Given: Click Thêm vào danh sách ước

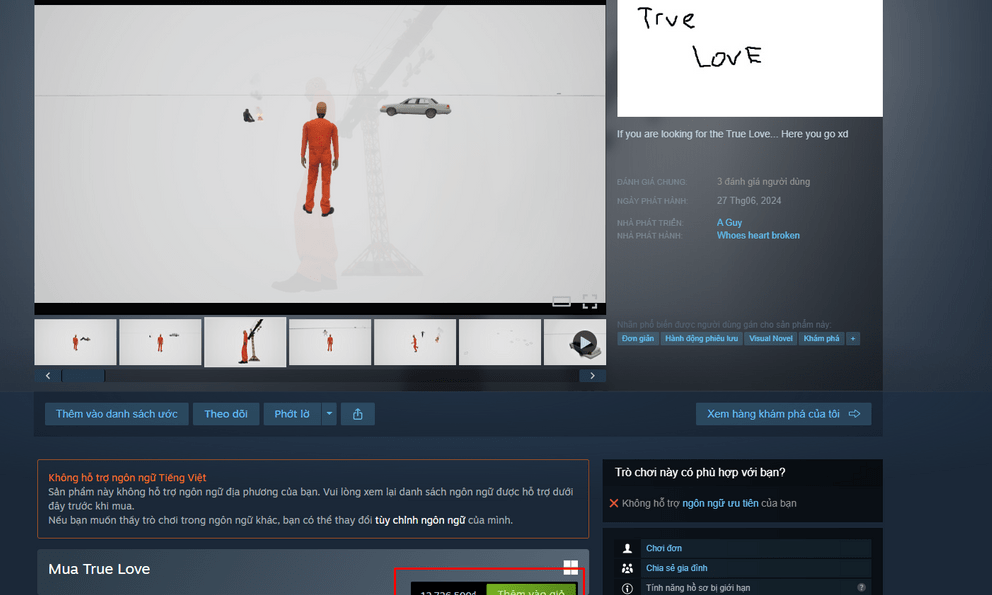Looking at the screenshot, I should click(x=116, y=413).
